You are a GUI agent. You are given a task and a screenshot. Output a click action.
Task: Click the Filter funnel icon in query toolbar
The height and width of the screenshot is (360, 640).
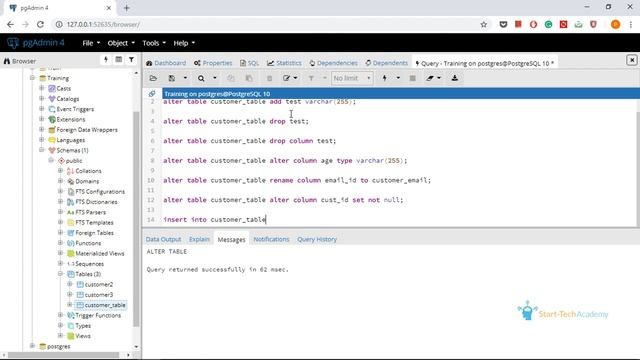click(x=311, y=78)
